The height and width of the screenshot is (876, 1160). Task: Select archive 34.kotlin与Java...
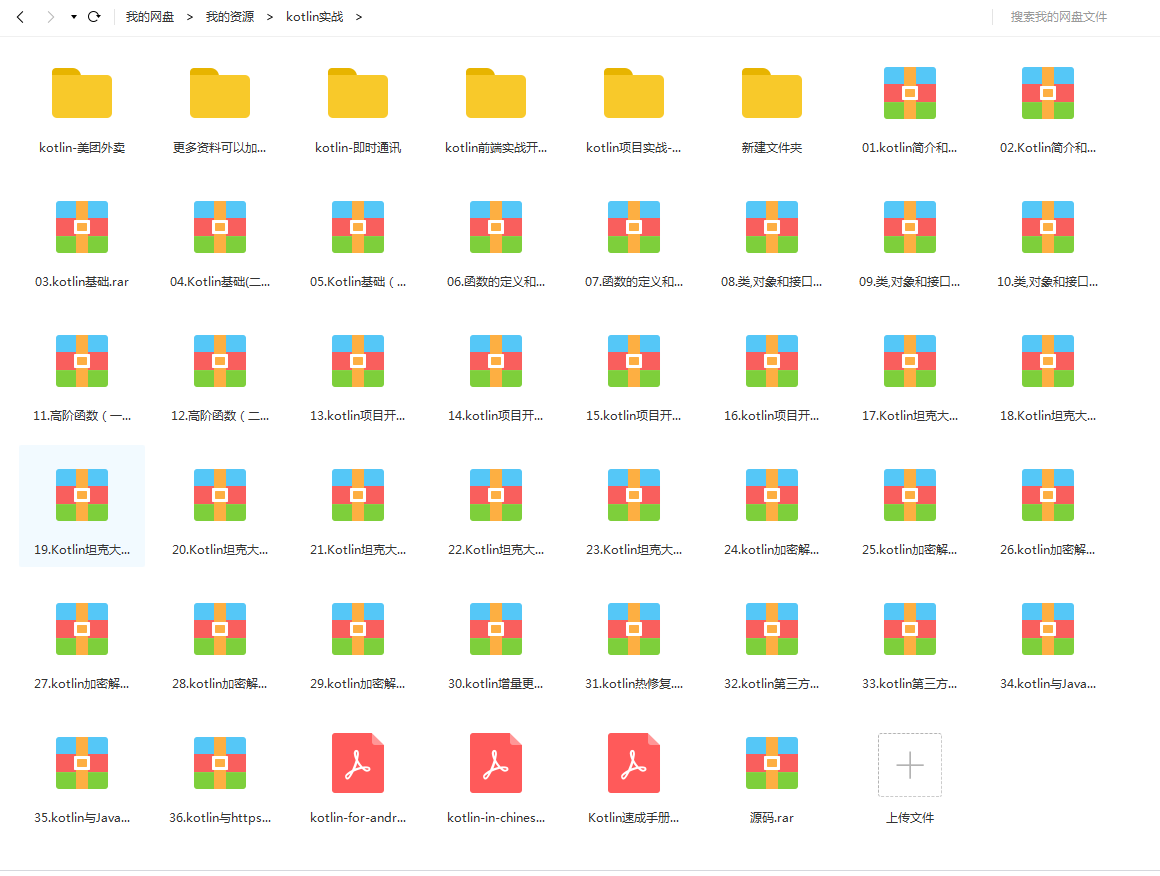click(x=1048, y=629)
